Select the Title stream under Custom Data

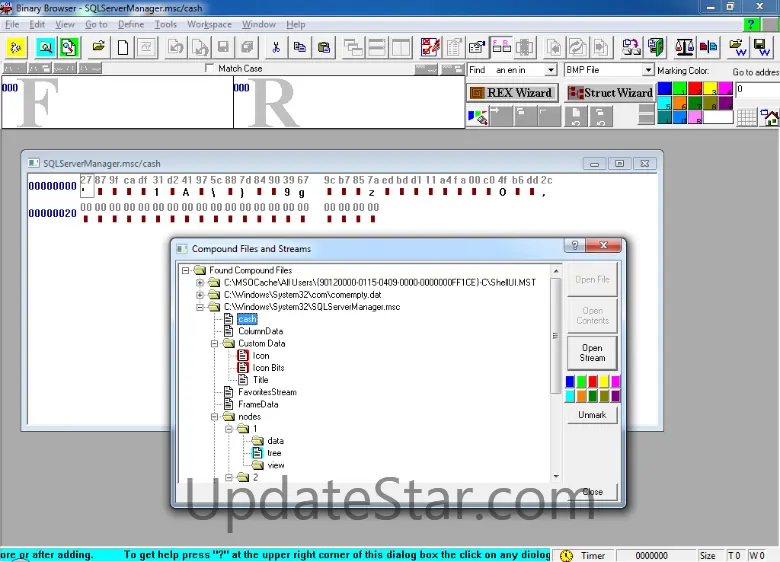pos(261,380)
